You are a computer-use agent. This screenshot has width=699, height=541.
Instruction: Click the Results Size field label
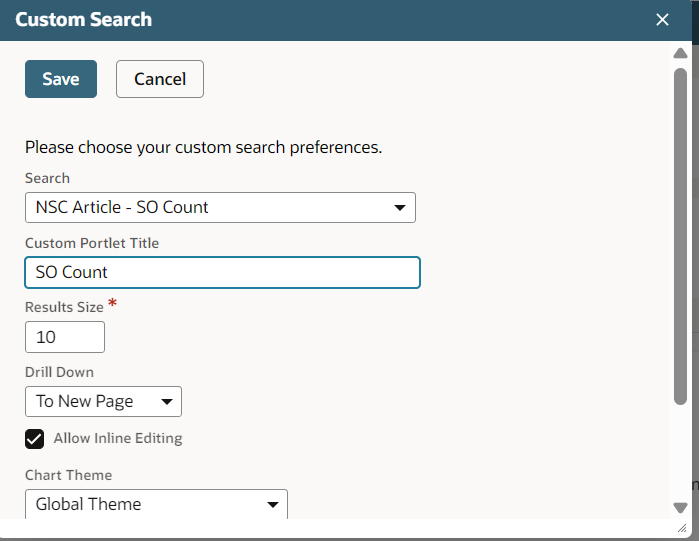64,308
